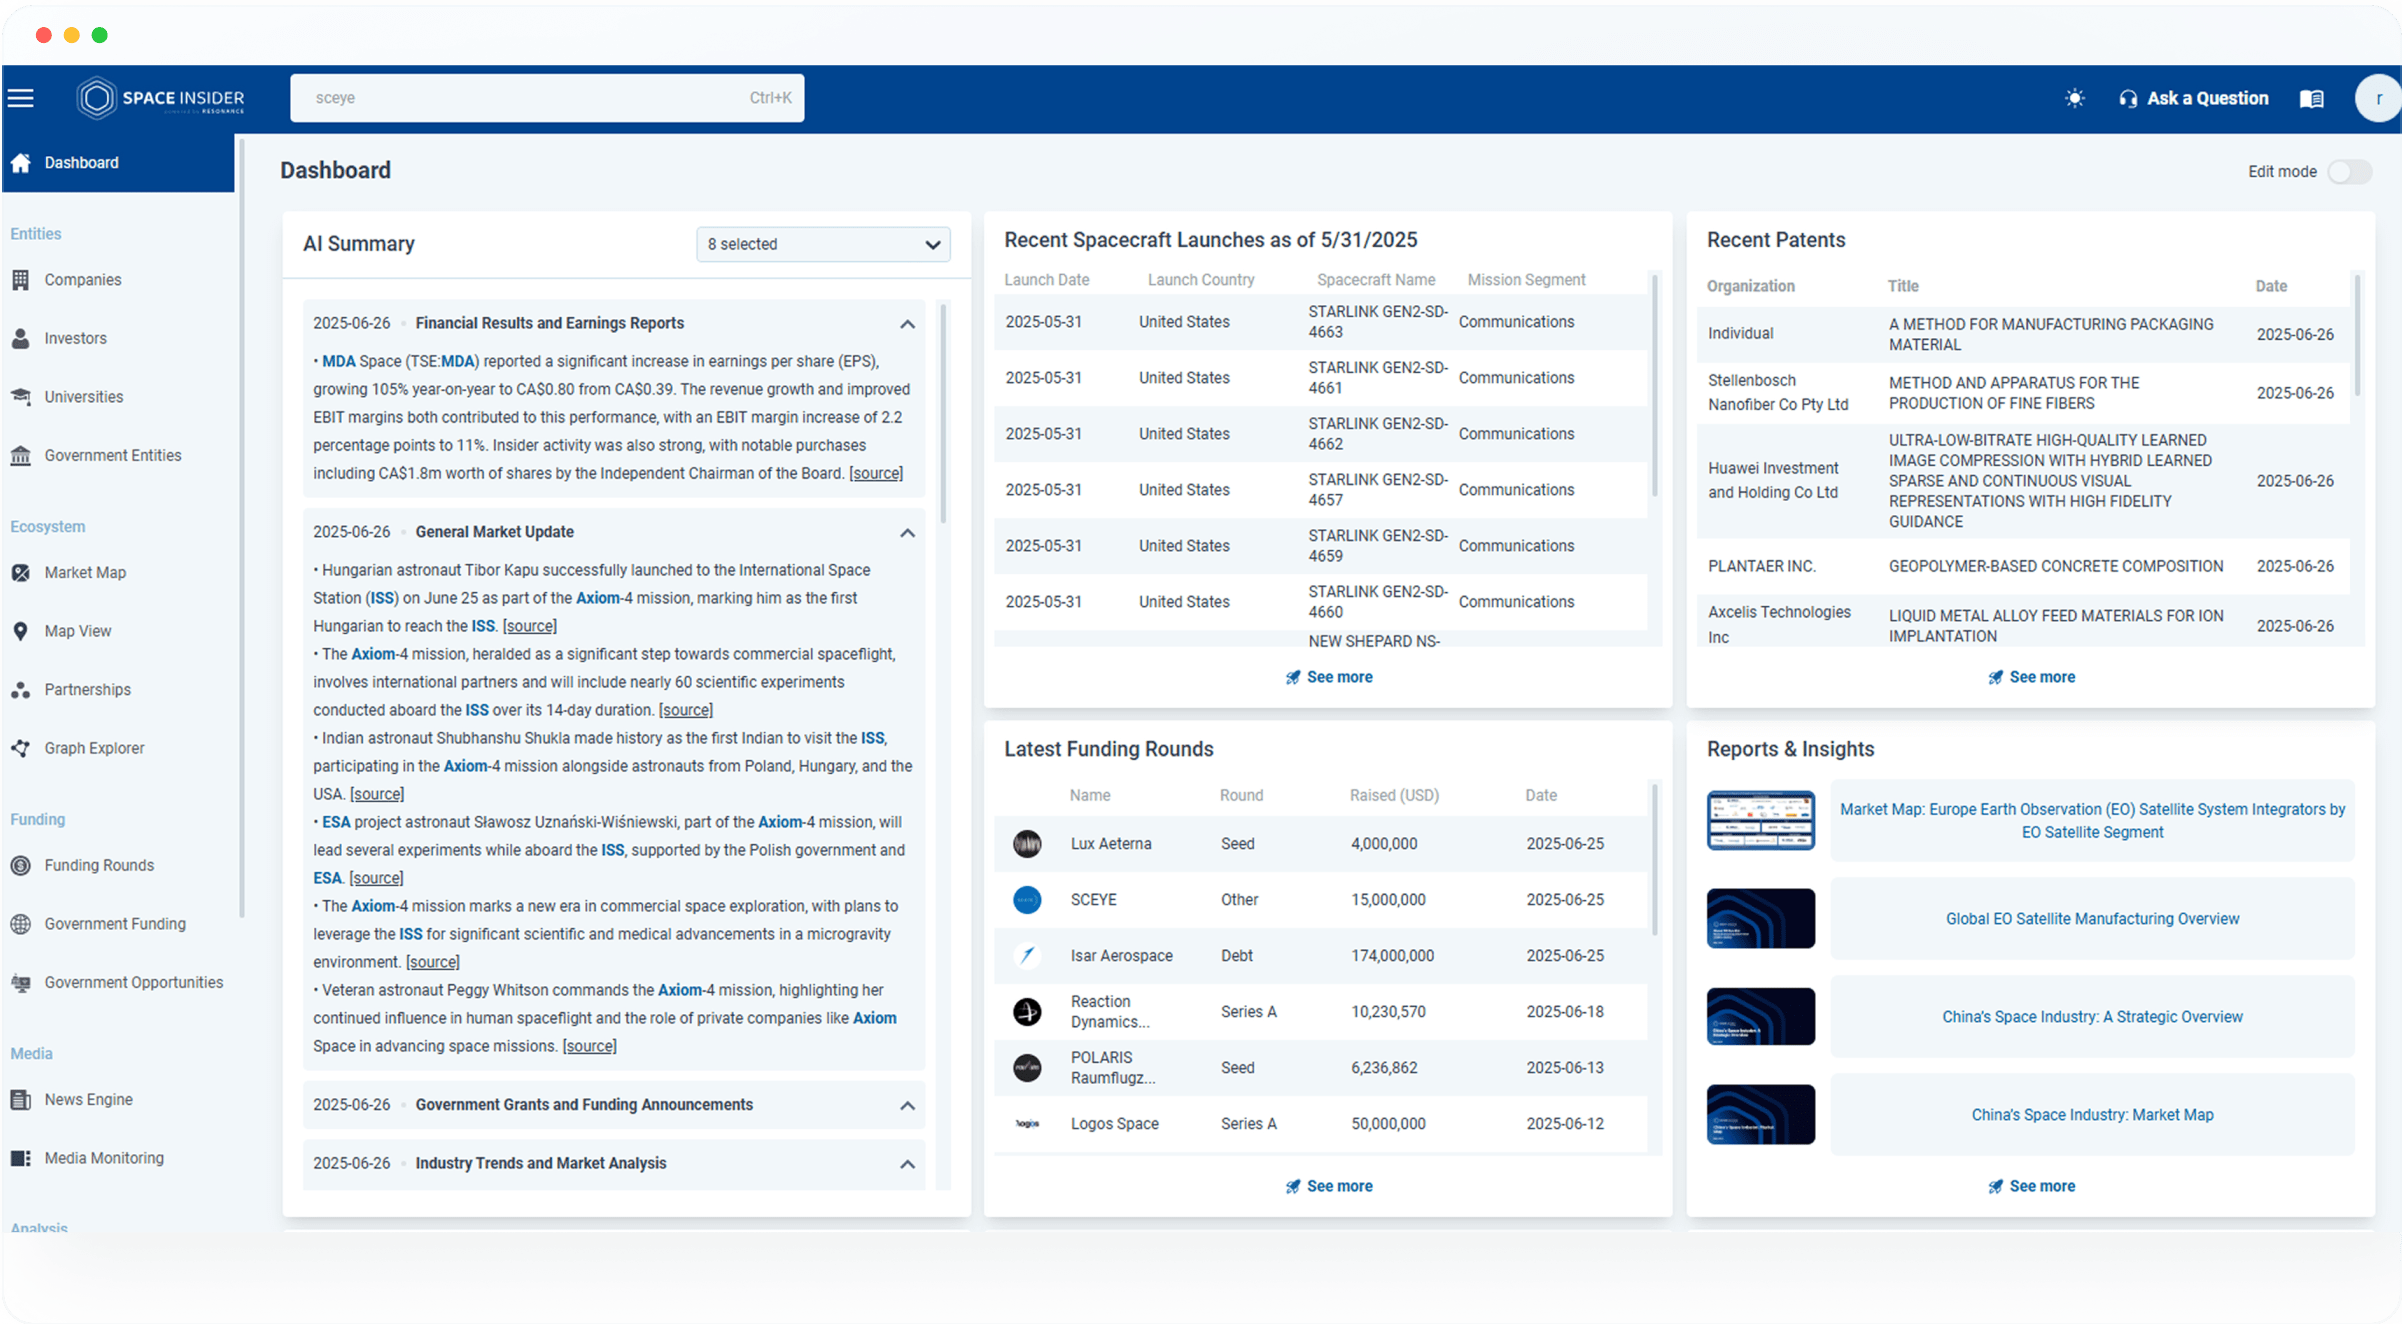Click the China Market Map report thumbnail
Image resolution: width=2402 pixels, height=1324 pixels.
(x=1760, y=1114)
